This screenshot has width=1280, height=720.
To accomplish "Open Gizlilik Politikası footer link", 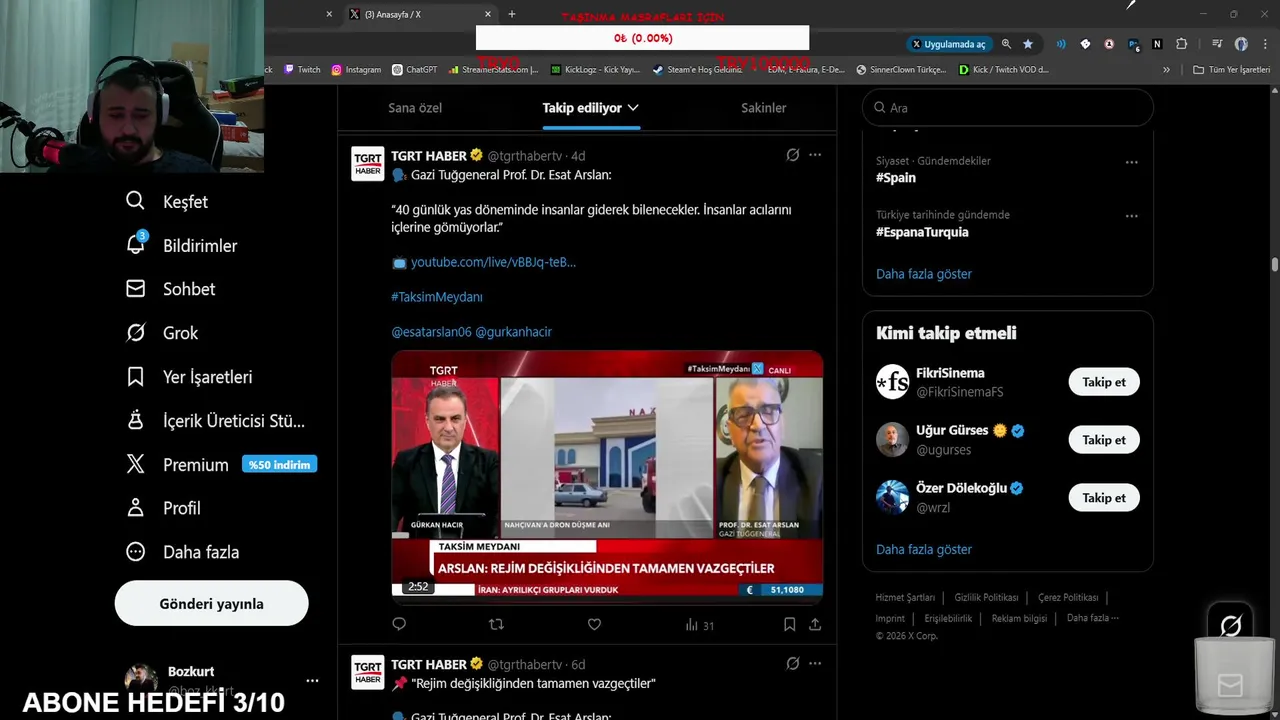I will click(x=986, y=598).
